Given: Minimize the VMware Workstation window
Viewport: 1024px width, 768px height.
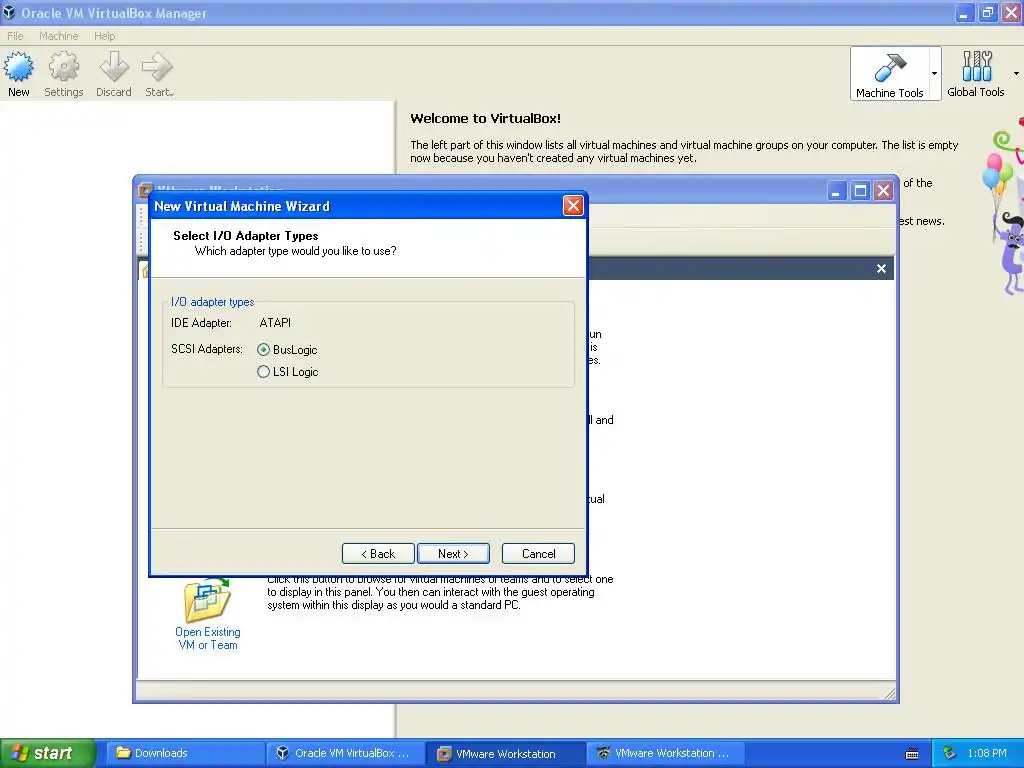Looking at the screenshot, I should click(837, 191).
